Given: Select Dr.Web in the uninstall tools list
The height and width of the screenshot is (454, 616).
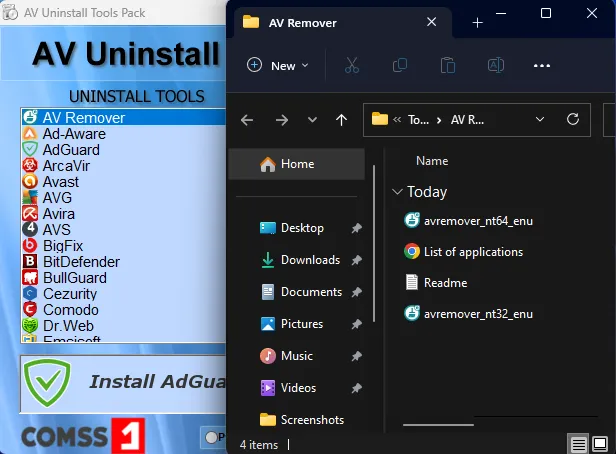Looking at the screenshot, I should tap(123, 326).
